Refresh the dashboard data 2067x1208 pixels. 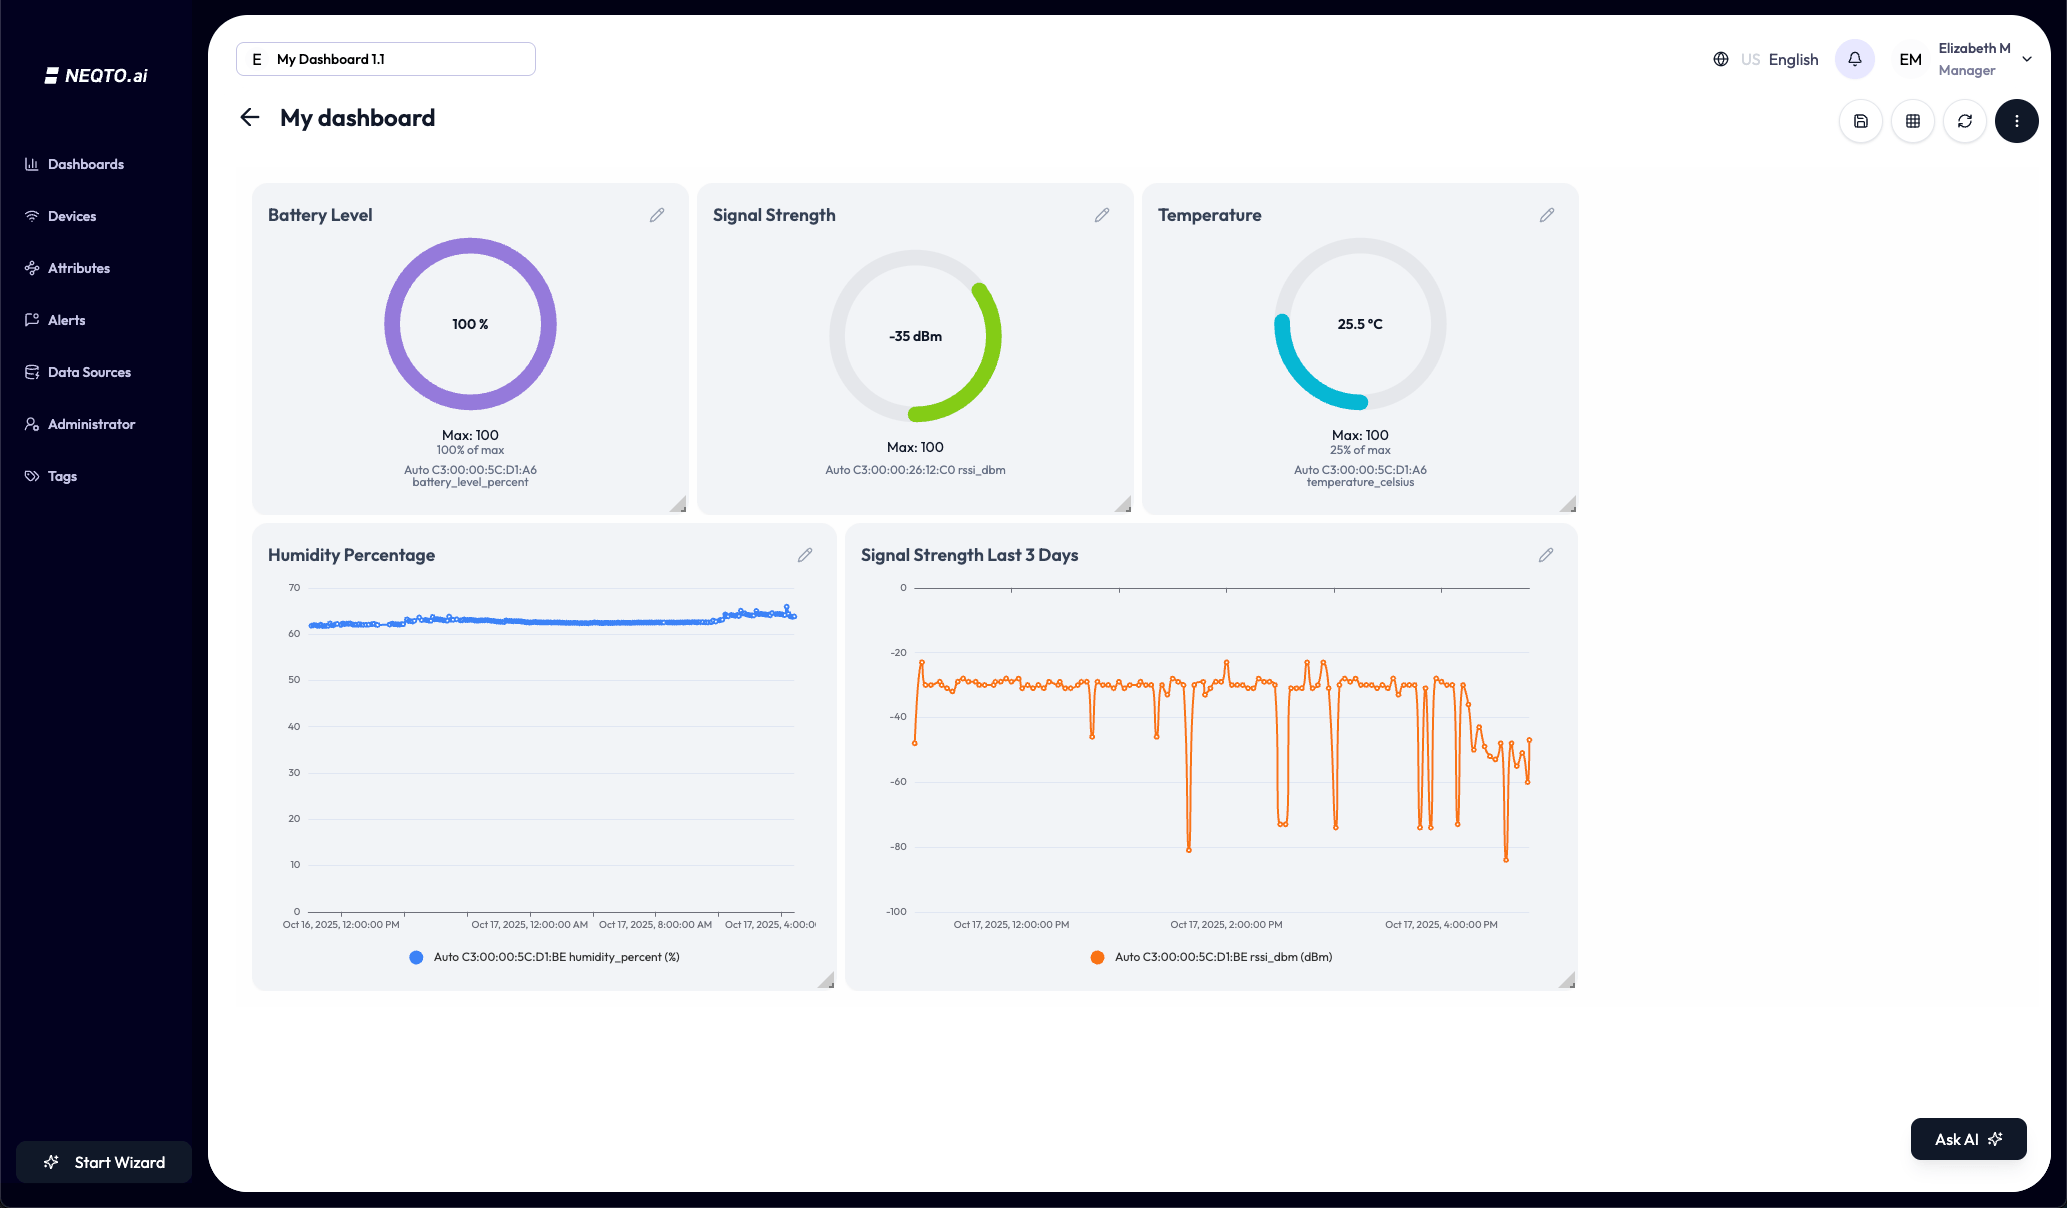point(1965,120)
